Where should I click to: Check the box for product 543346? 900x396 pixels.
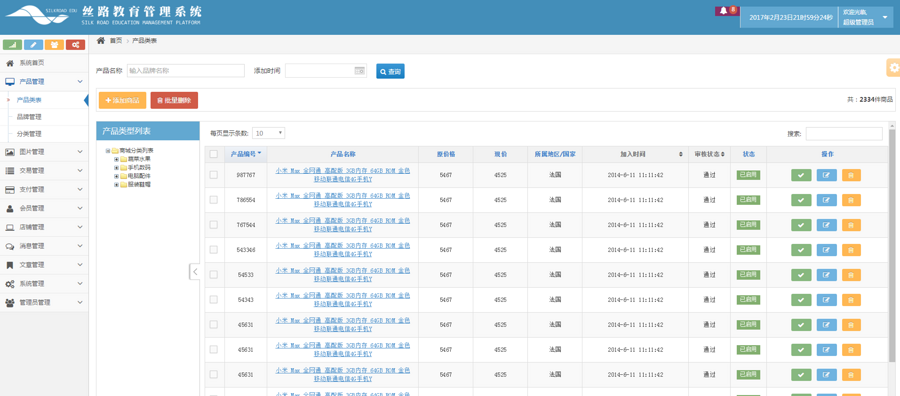coord(214,250)
